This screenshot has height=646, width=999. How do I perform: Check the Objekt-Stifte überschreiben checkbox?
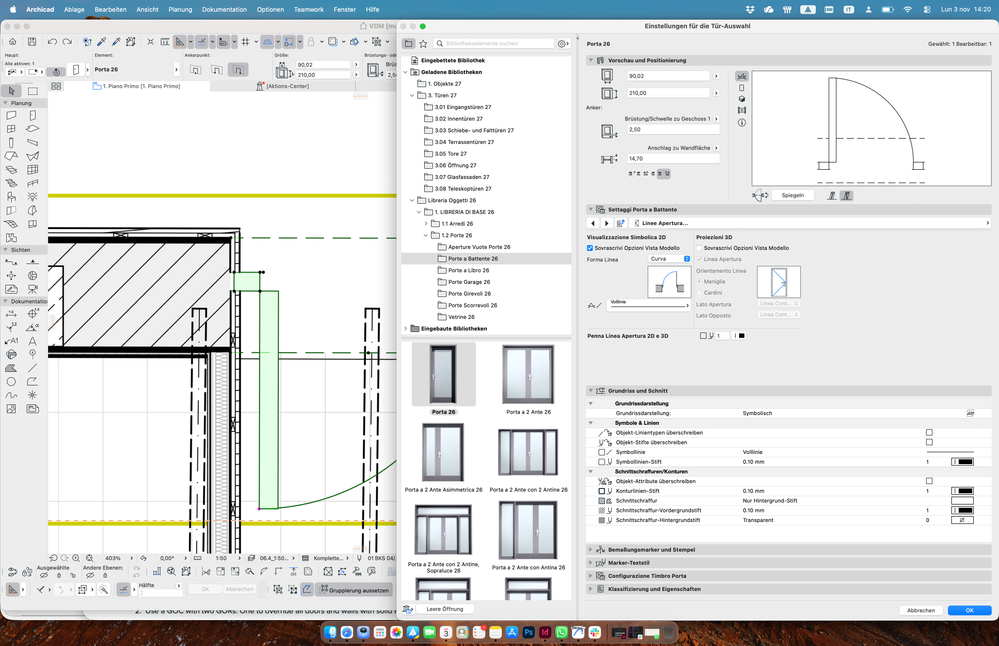point(928,443)
